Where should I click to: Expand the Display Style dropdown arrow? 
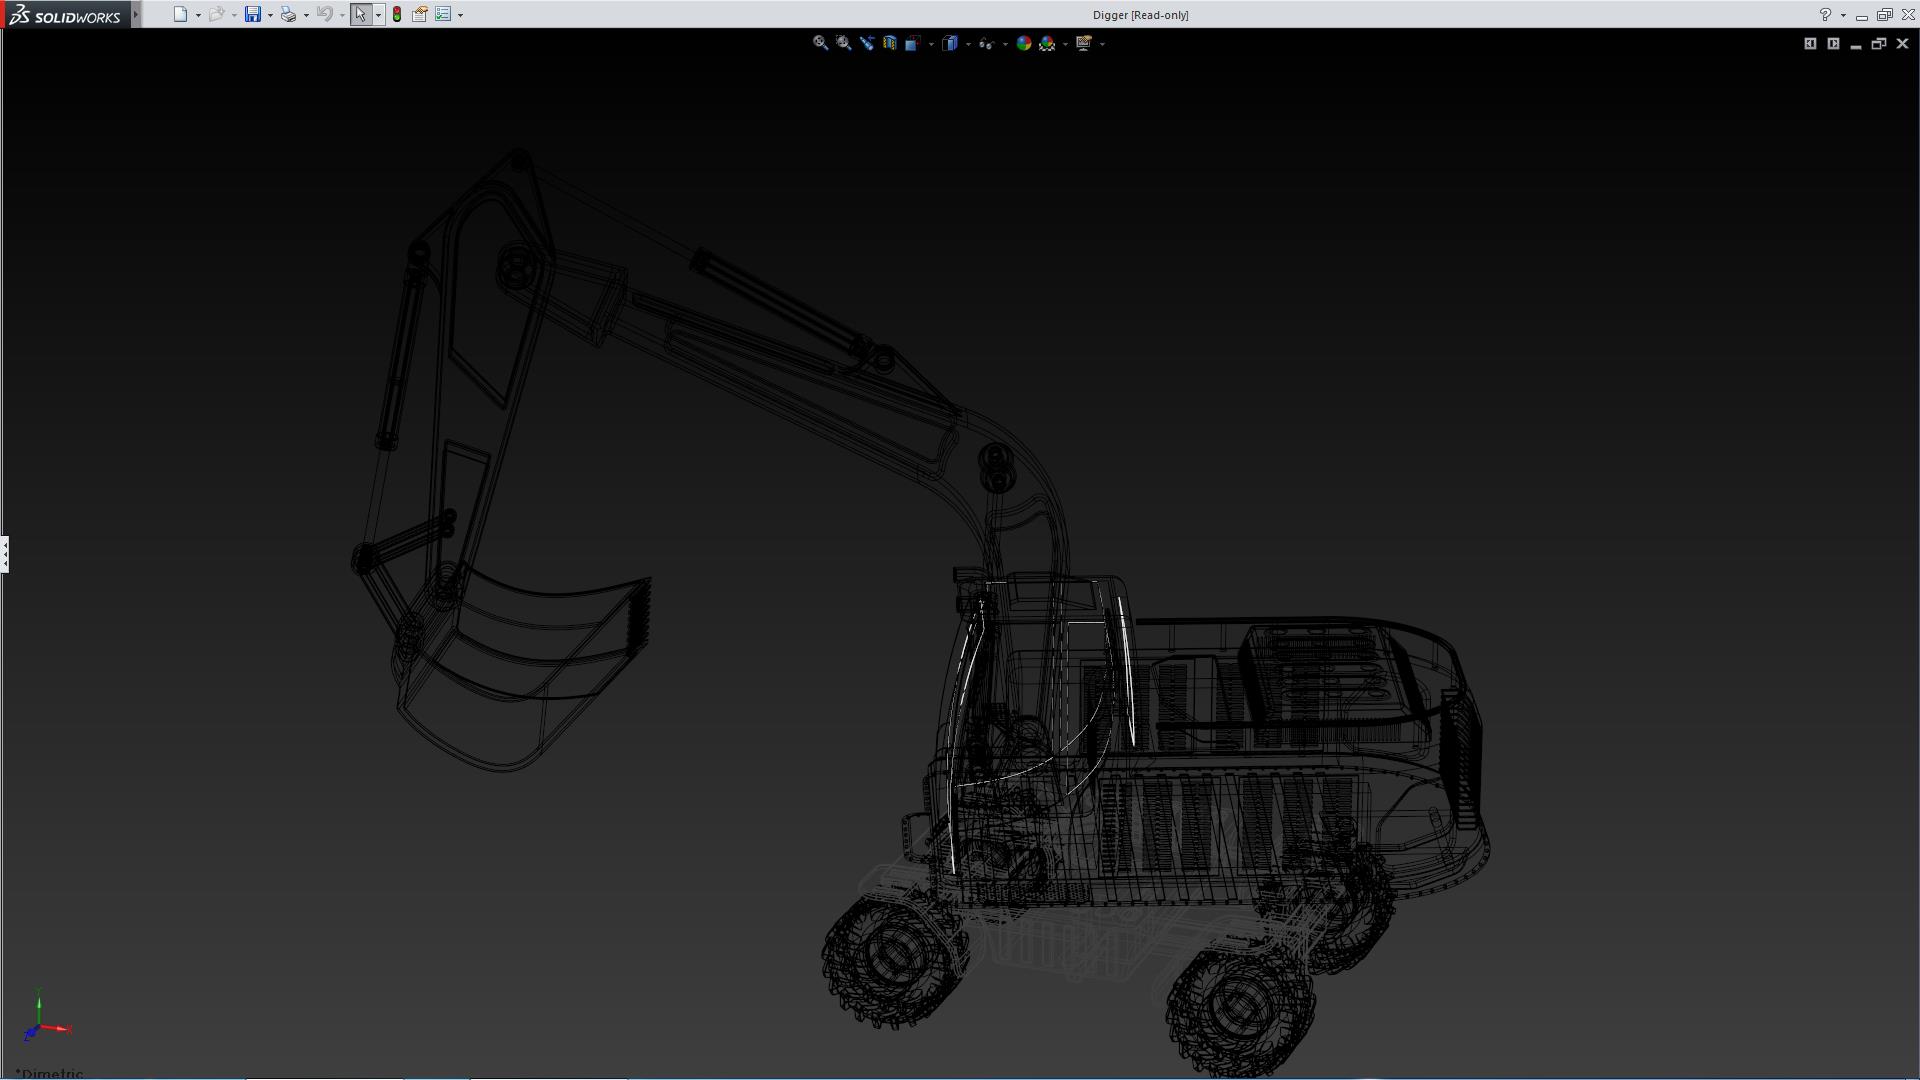(x=968, y=44)
